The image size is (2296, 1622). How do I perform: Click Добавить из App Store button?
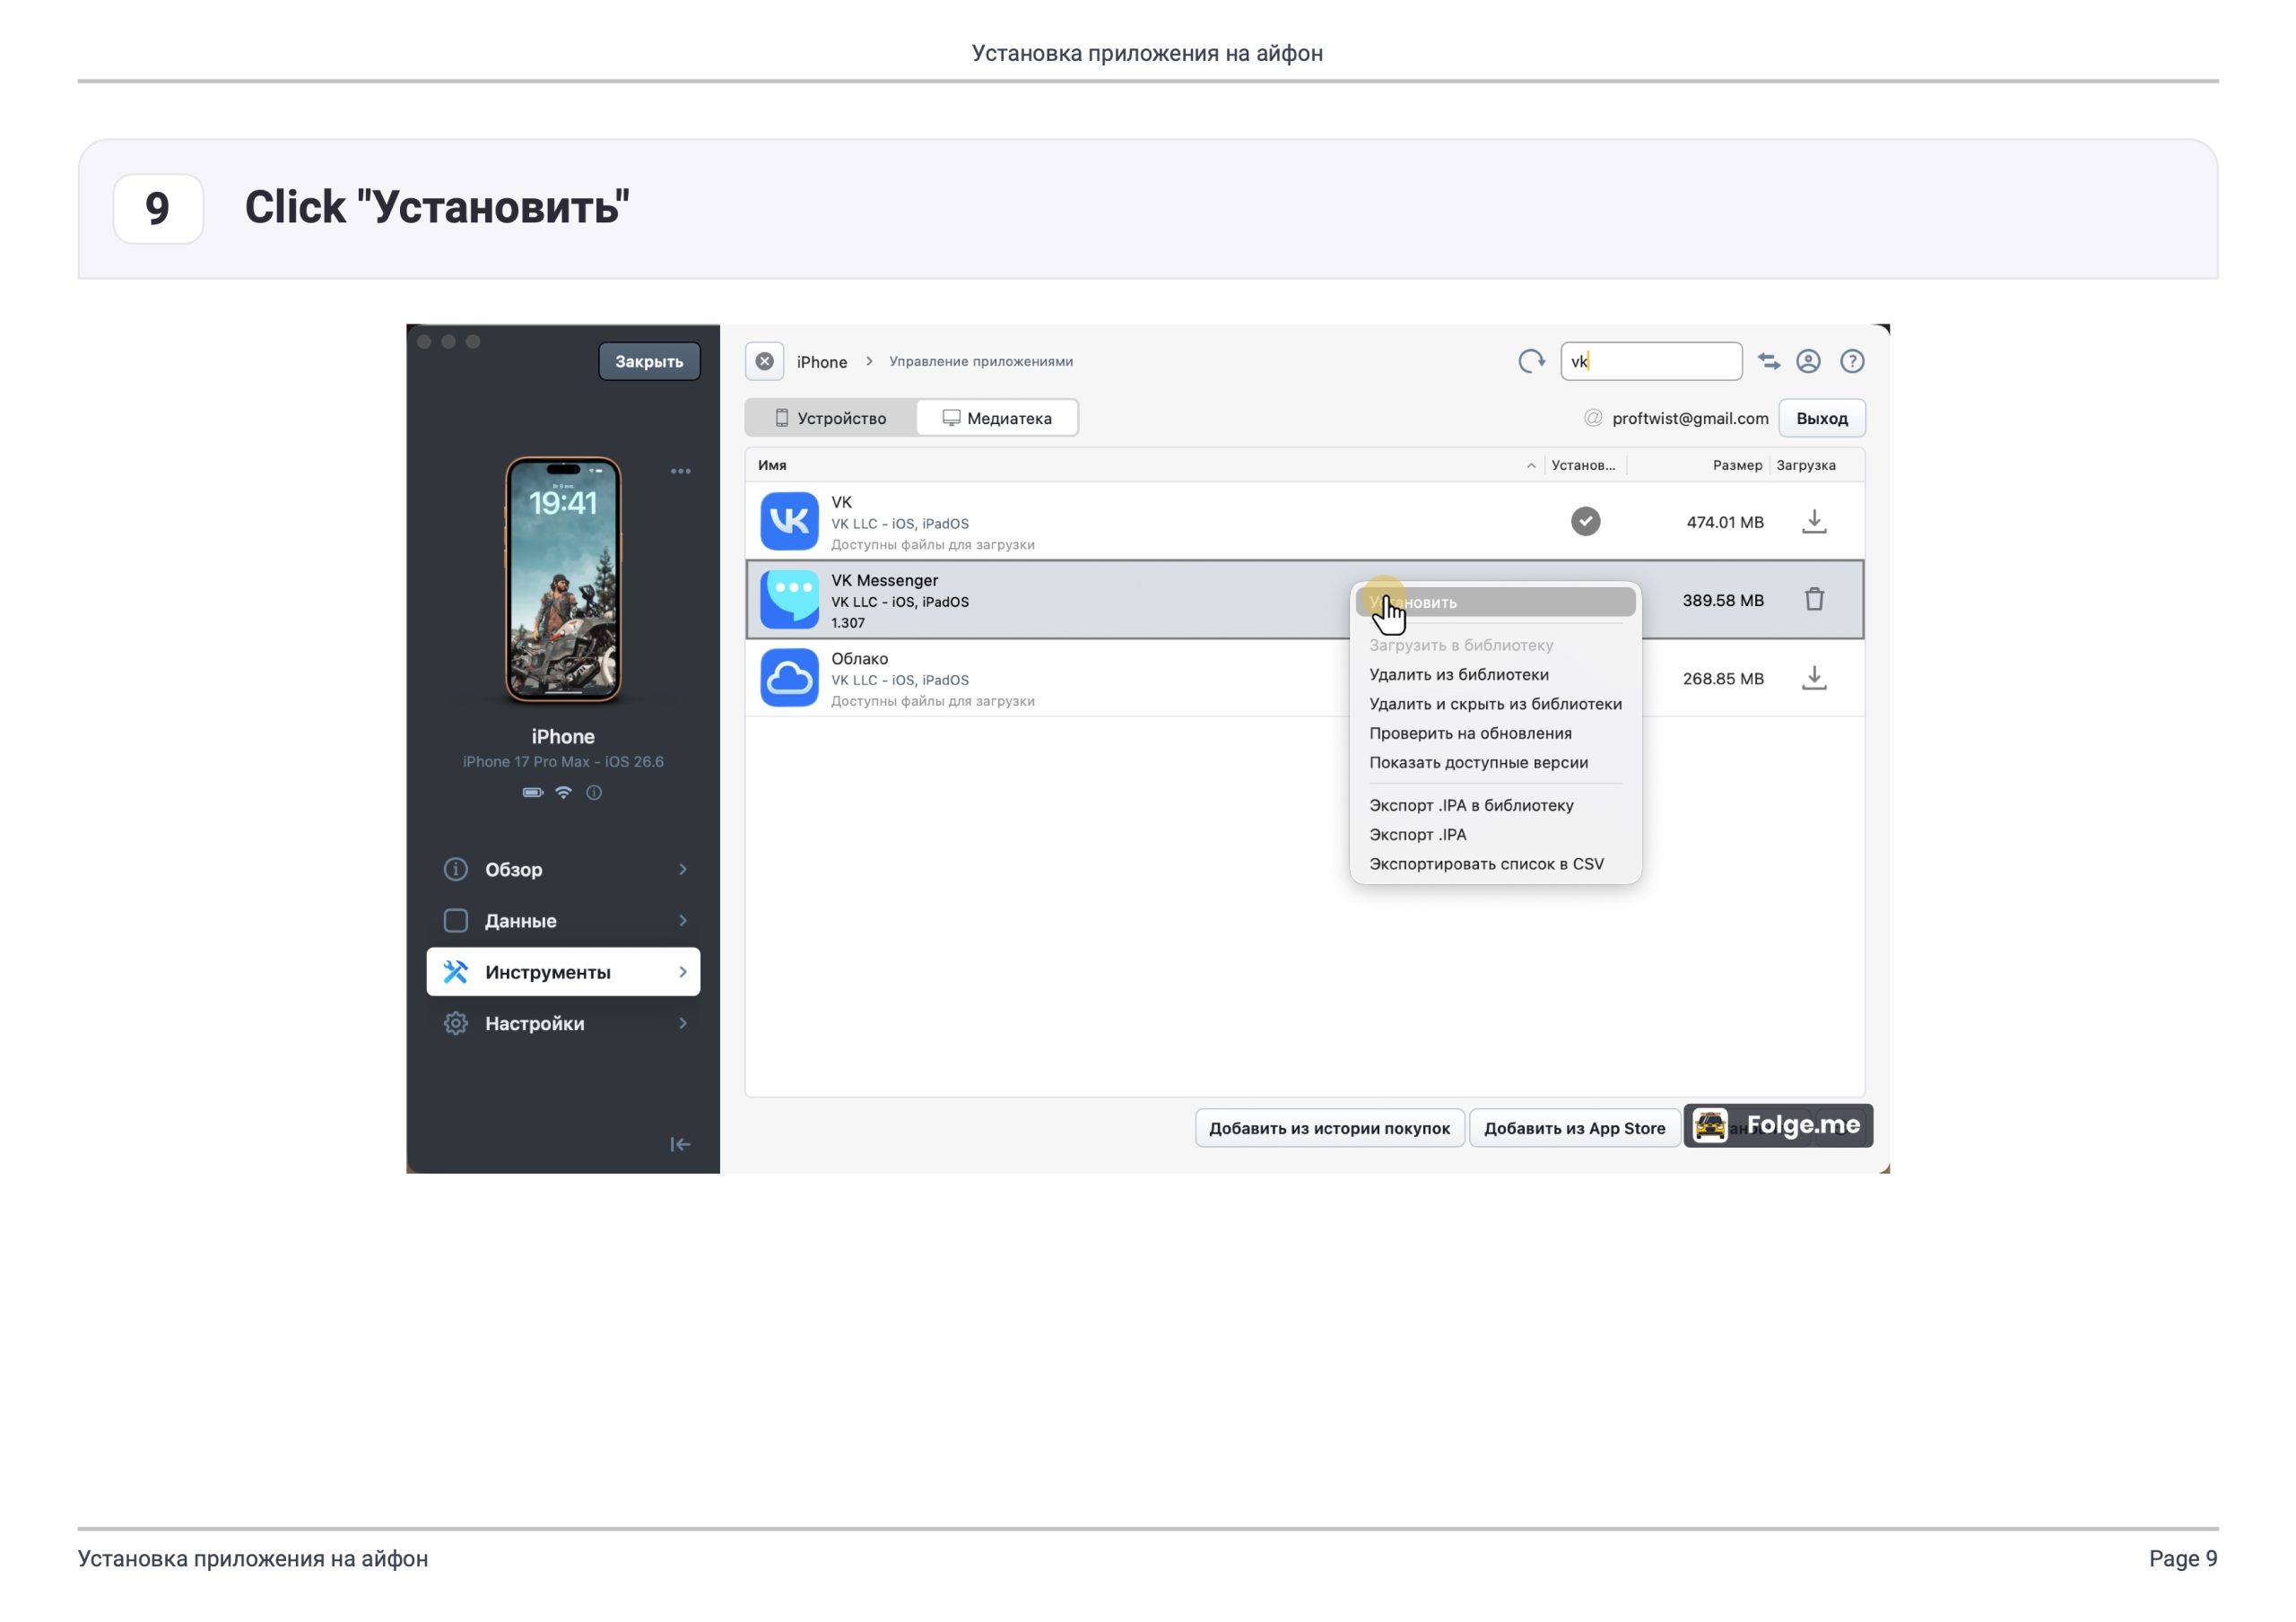tap(1574, 1128)
